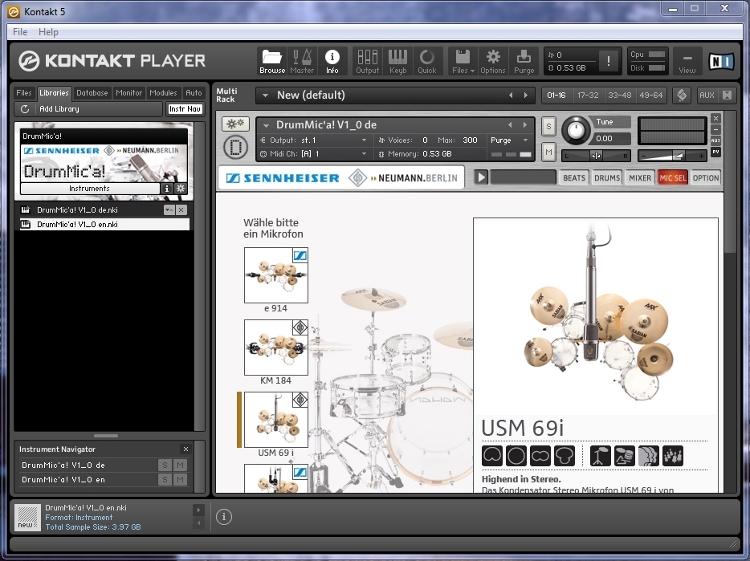This screenshot has width=750, height=561.
Task: Click the instrument volume slider
Action: click(x=672, y=155)
